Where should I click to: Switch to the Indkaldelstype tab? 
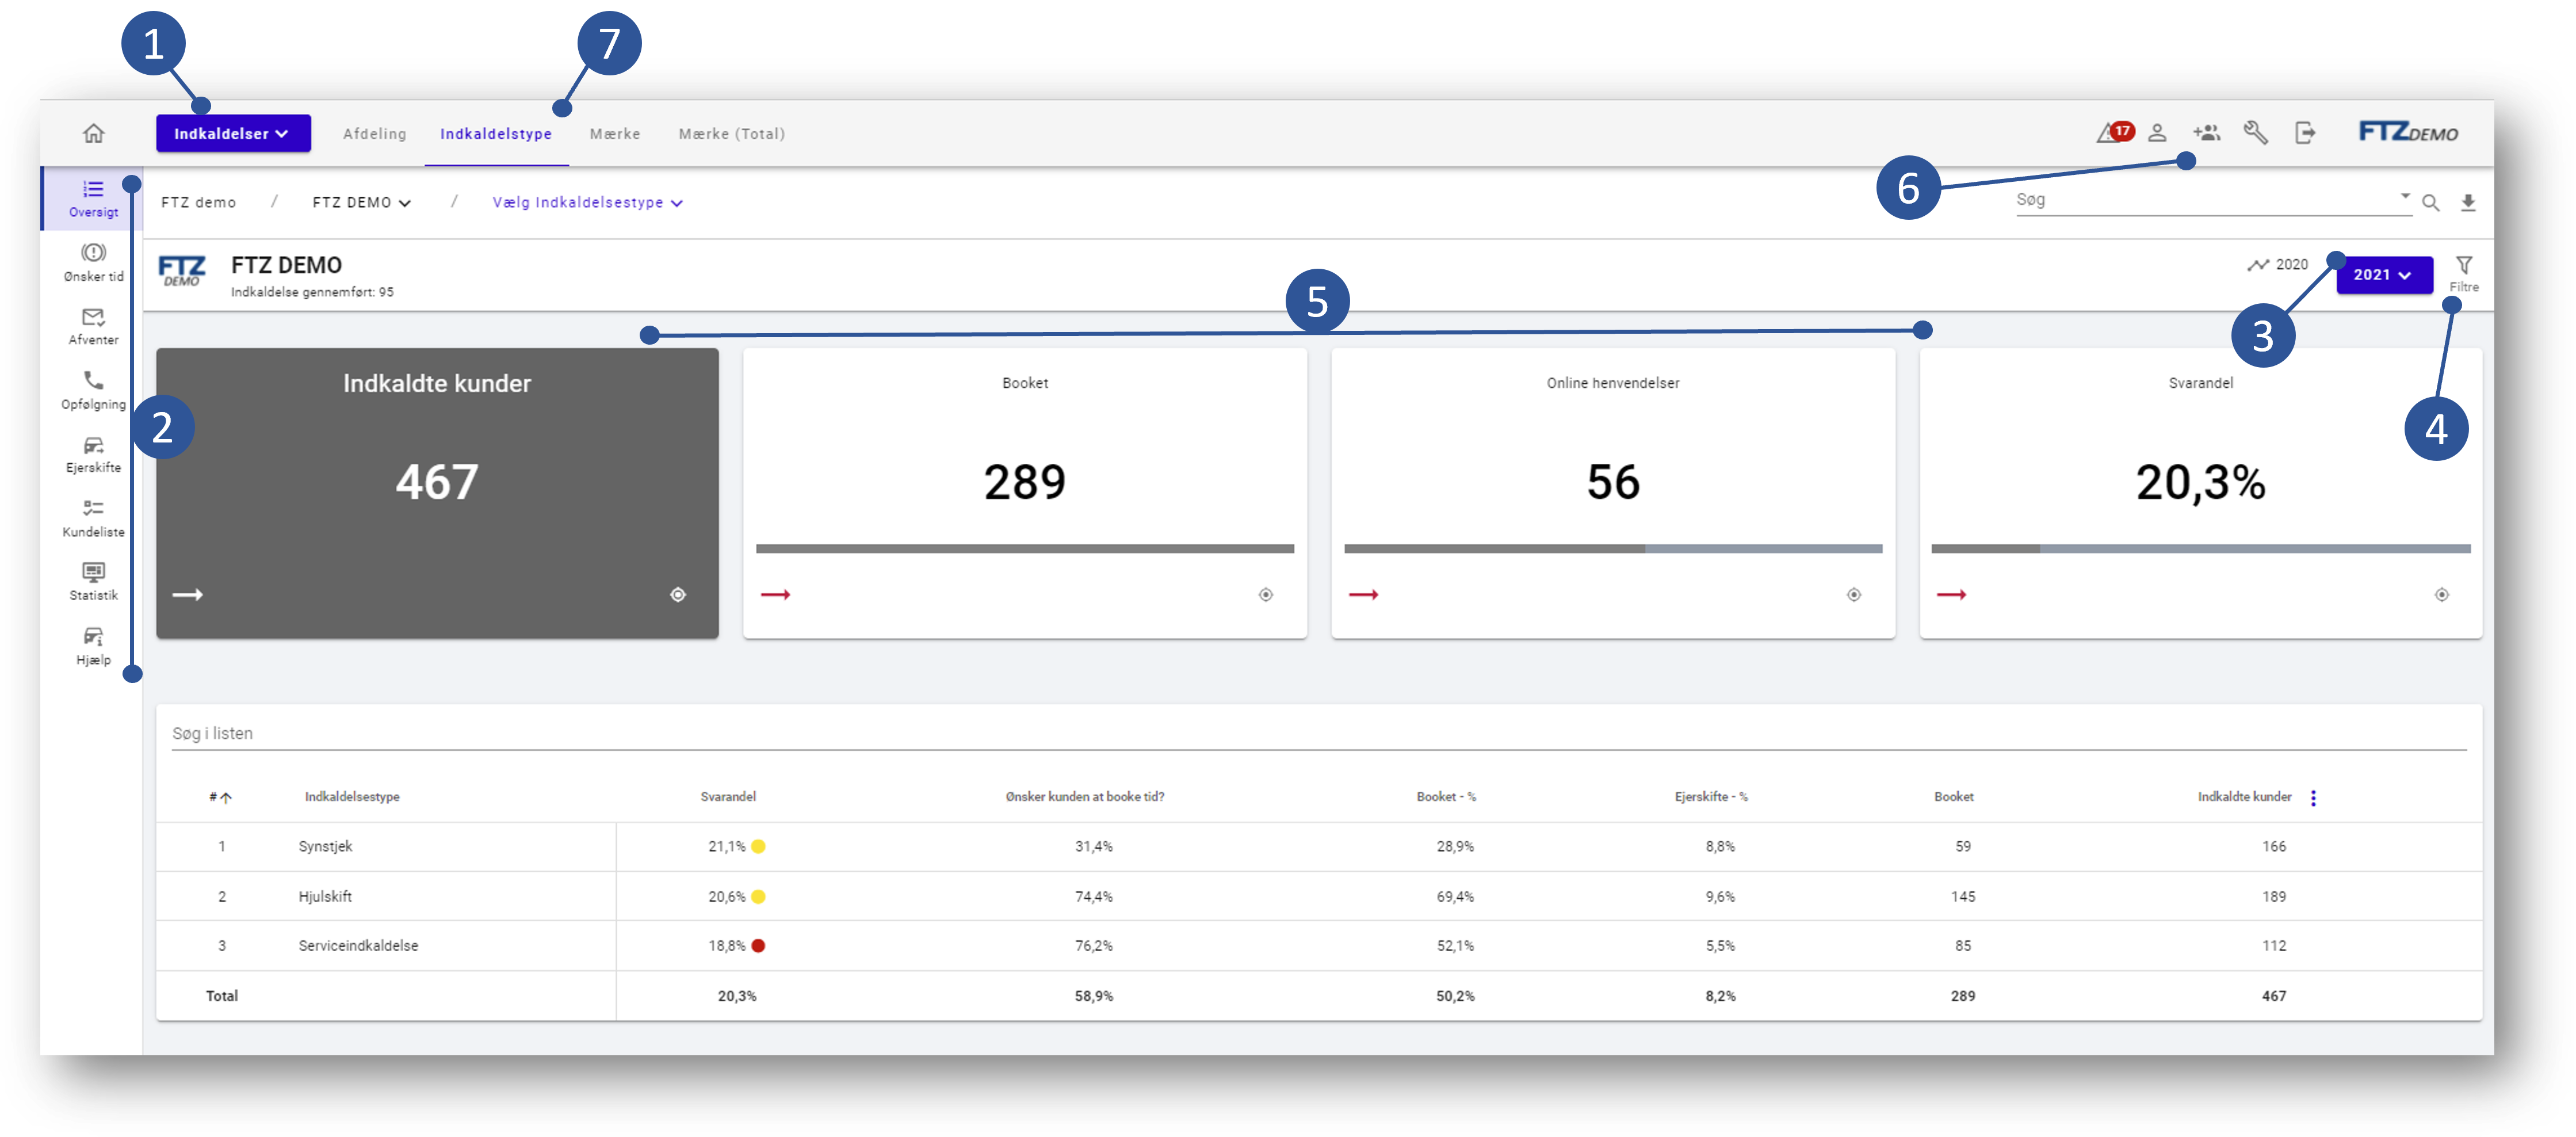click(x=496, y=134)
